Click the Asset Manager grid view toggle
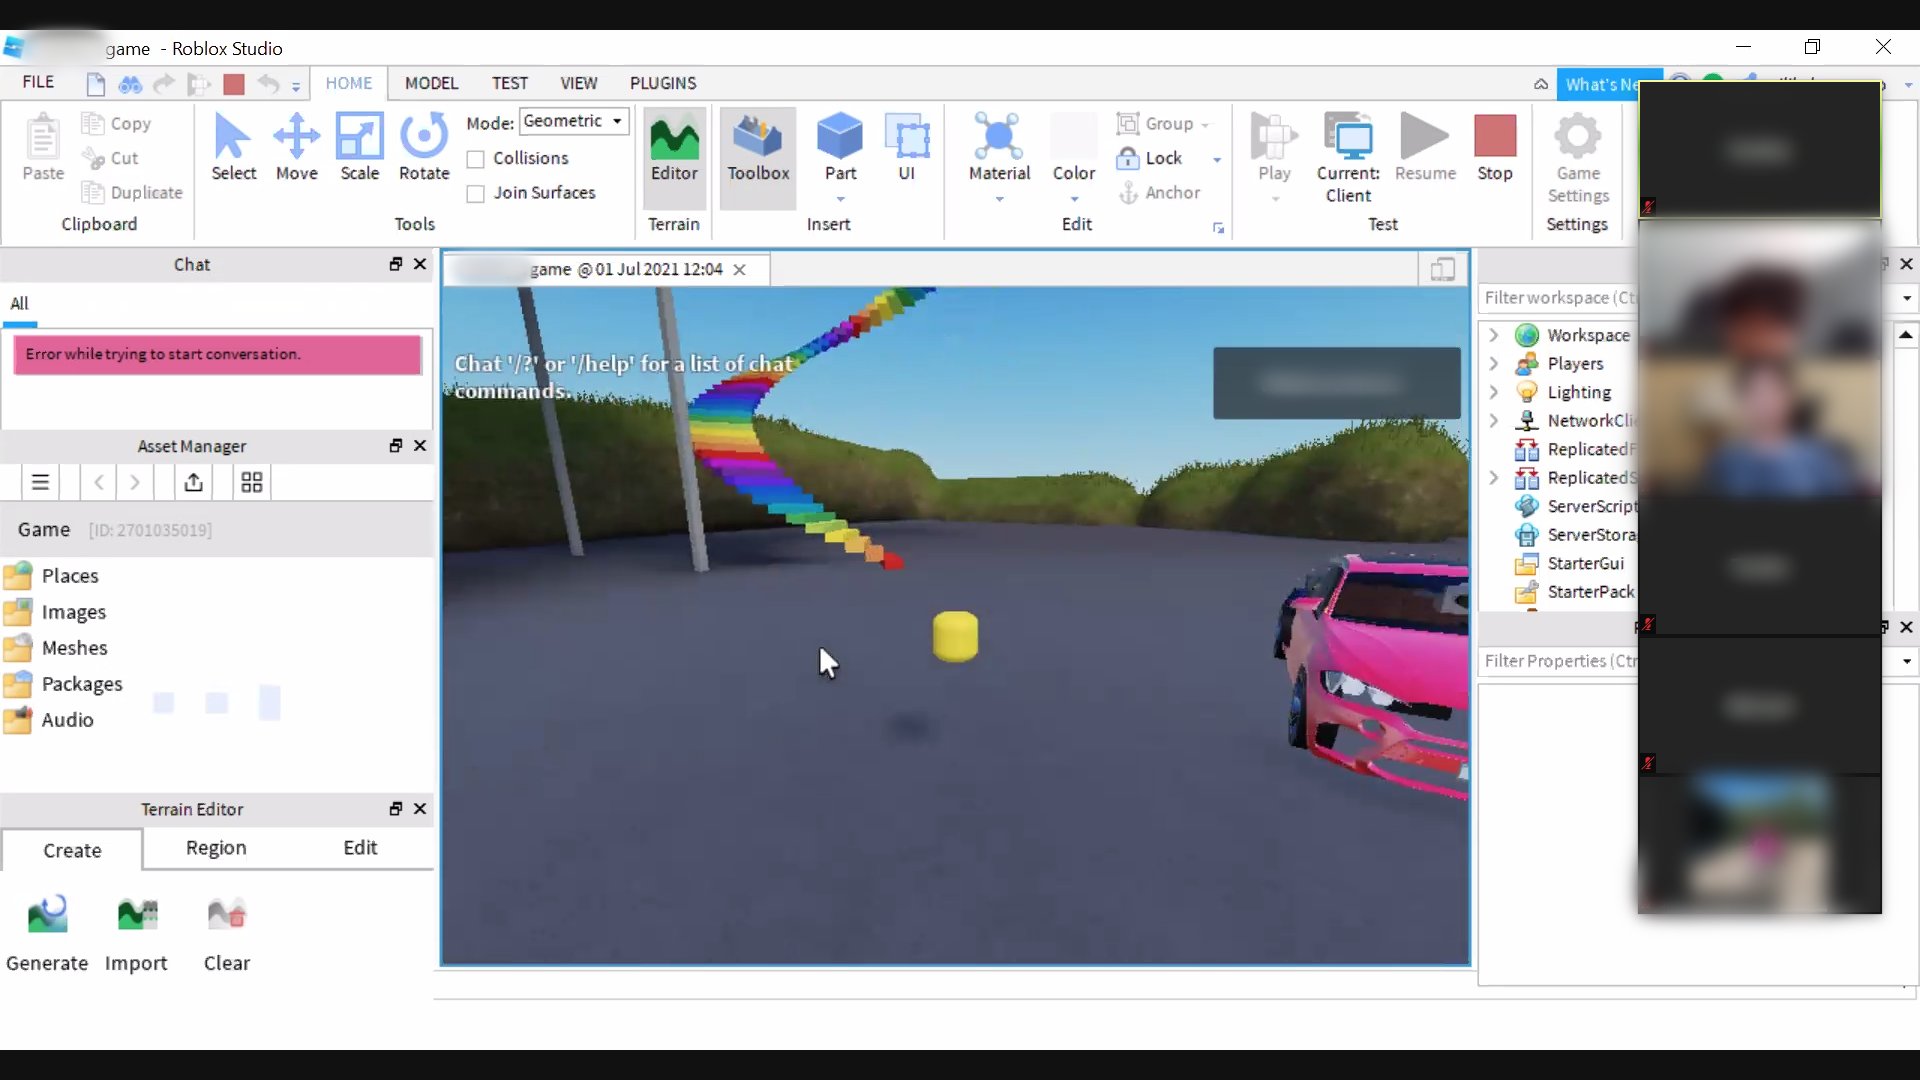 pyautogui.click(x=252, y=483)
